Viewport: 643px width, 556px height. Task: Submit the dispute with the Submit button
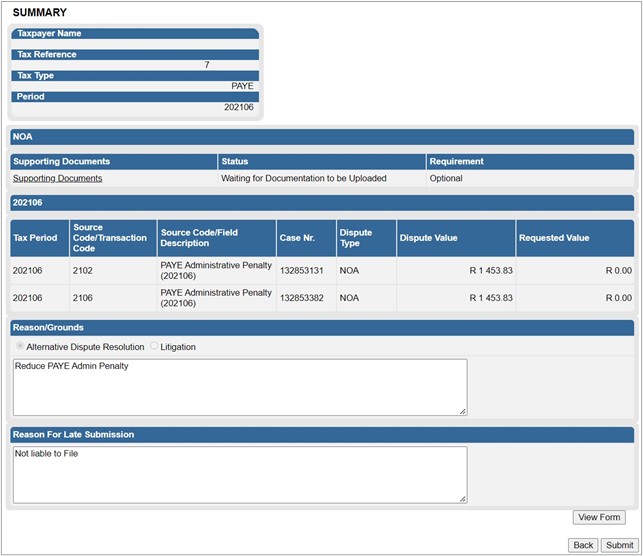(x=617, y=545)
